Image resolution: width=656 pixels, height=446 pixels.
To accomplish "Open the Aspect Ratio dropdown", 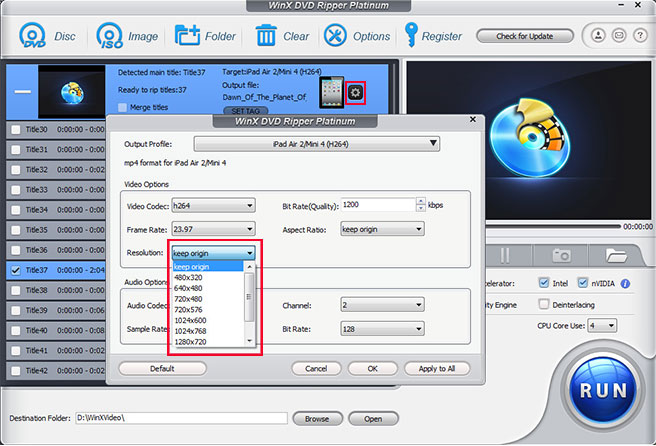I will [382, 229].
